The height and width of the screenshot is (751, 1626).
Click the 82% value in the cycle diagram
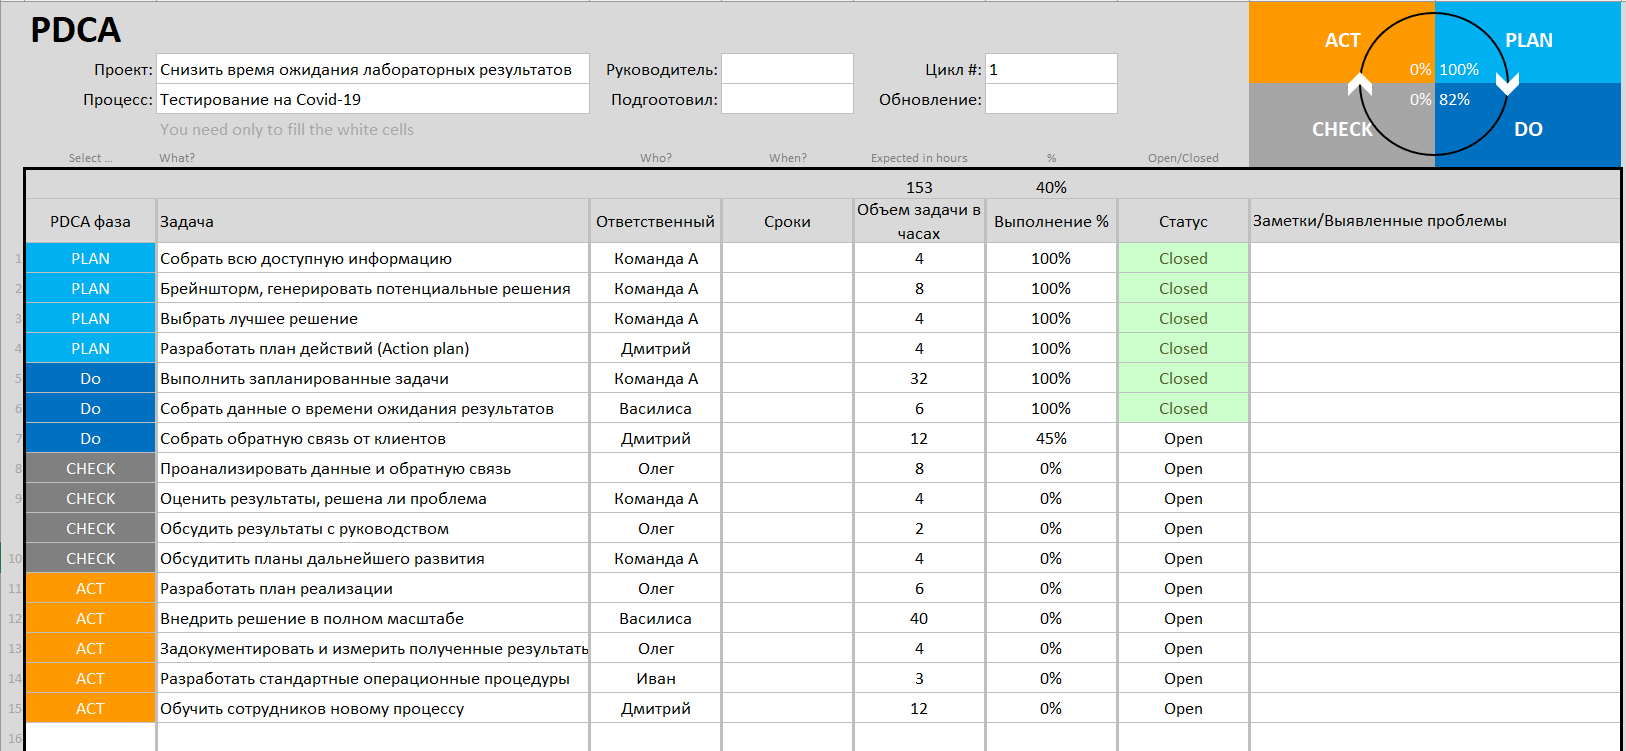click(1454, 99)
